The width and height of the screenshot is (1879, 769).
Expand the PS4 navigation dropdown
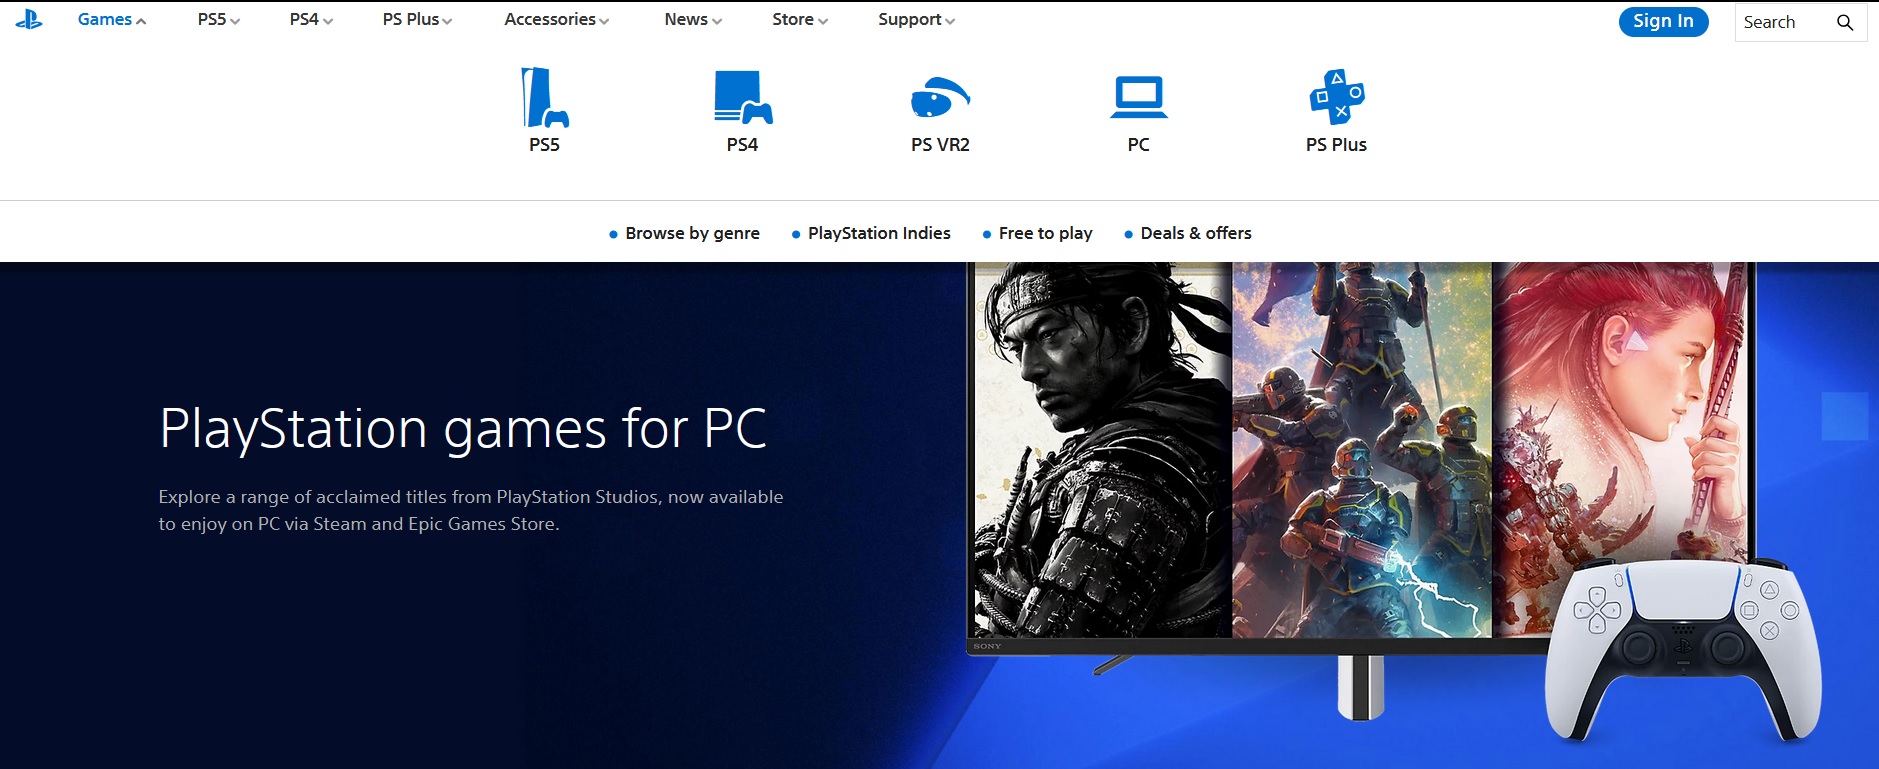click(311, 20)
